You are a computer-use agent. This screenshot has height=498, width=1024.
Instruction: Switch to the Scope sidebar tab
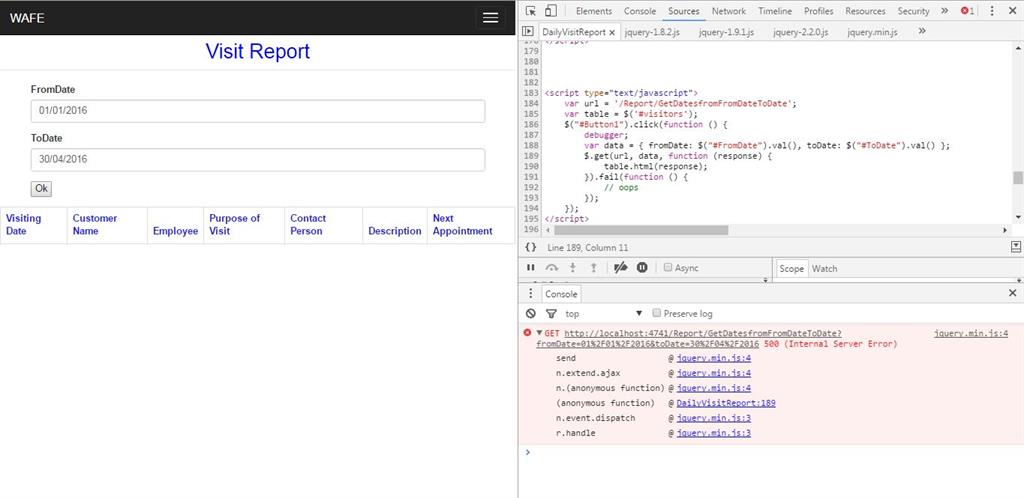pyautogui.click(x=792, y=269)
